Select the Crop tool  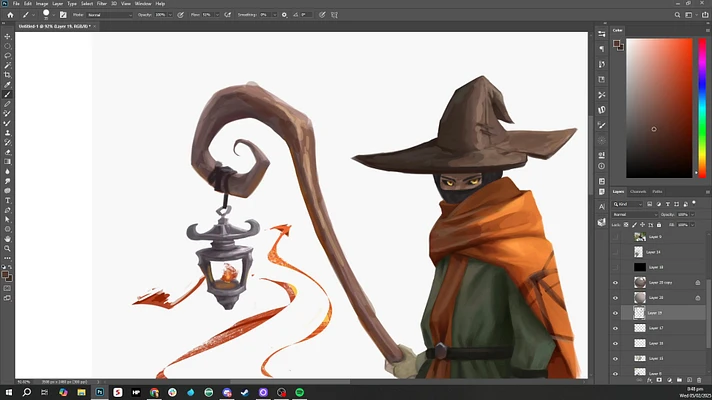7,75
